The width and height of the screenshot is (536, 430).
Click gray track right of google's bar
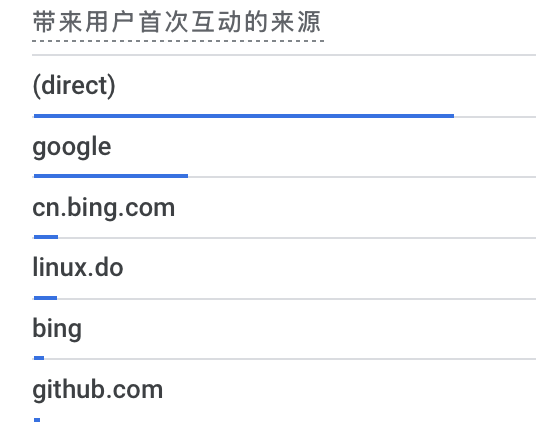tap(362, 177)
